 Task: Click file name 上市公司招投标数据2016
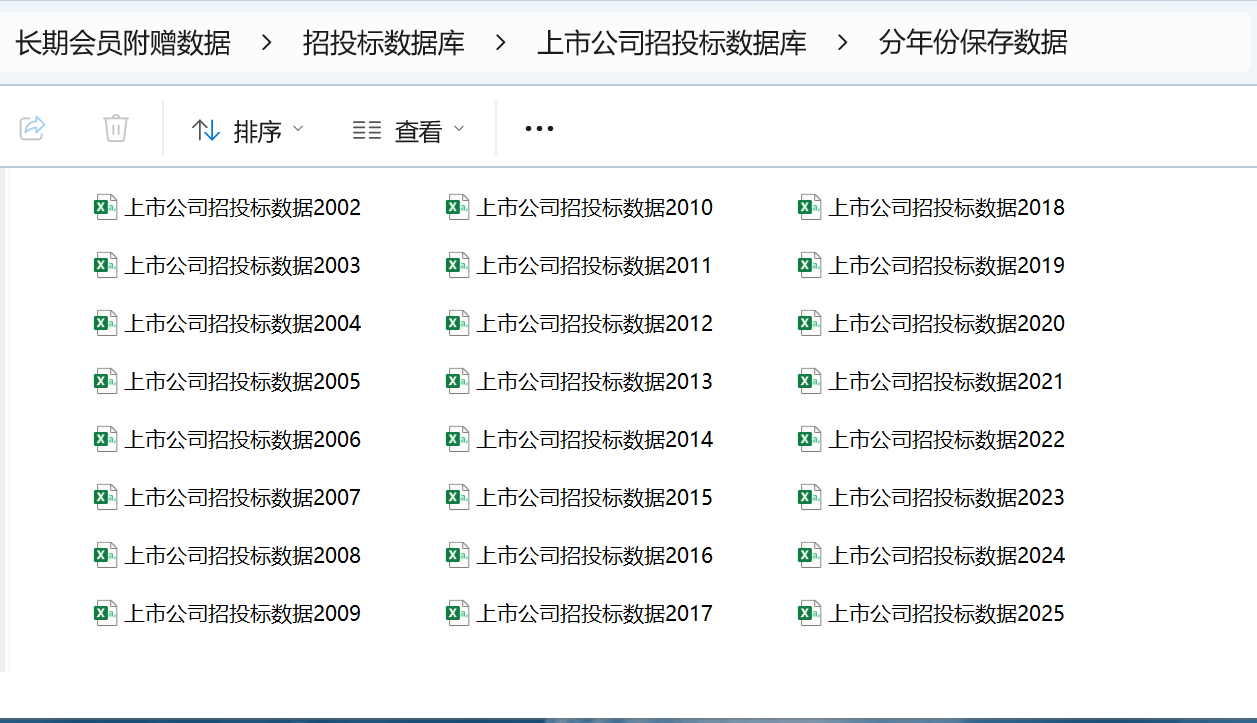(x=595, y=555)
